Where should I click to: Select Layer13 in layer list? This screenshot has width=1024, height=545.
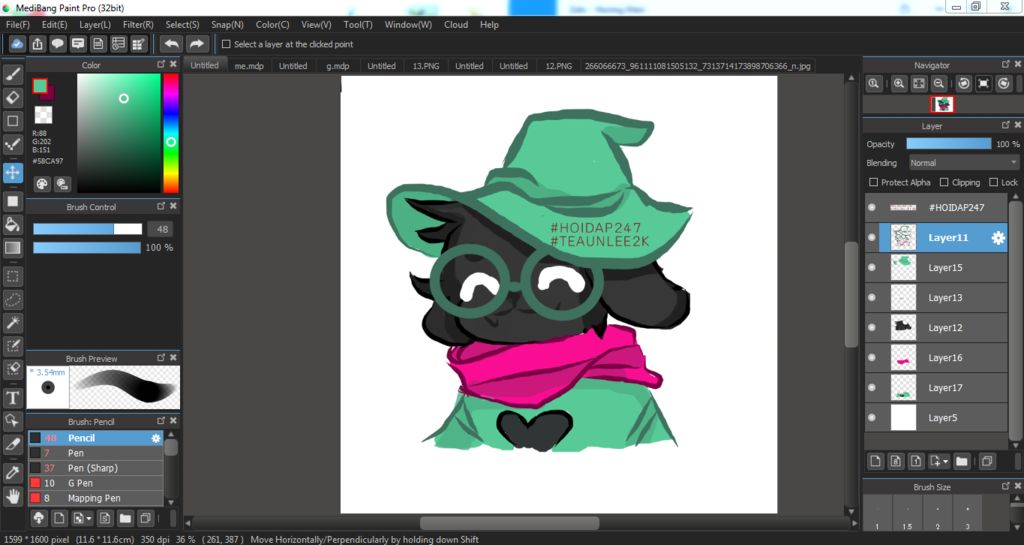click(936, 298)
